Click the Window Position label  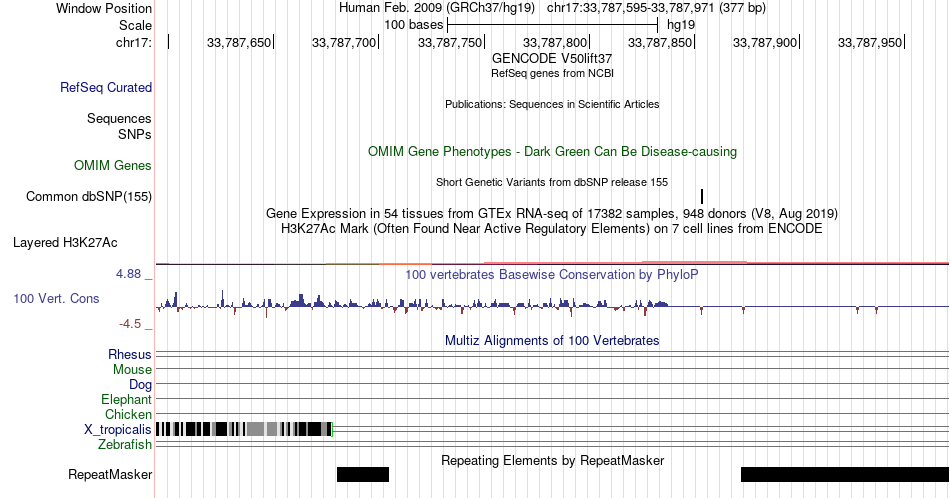(104, 8)
